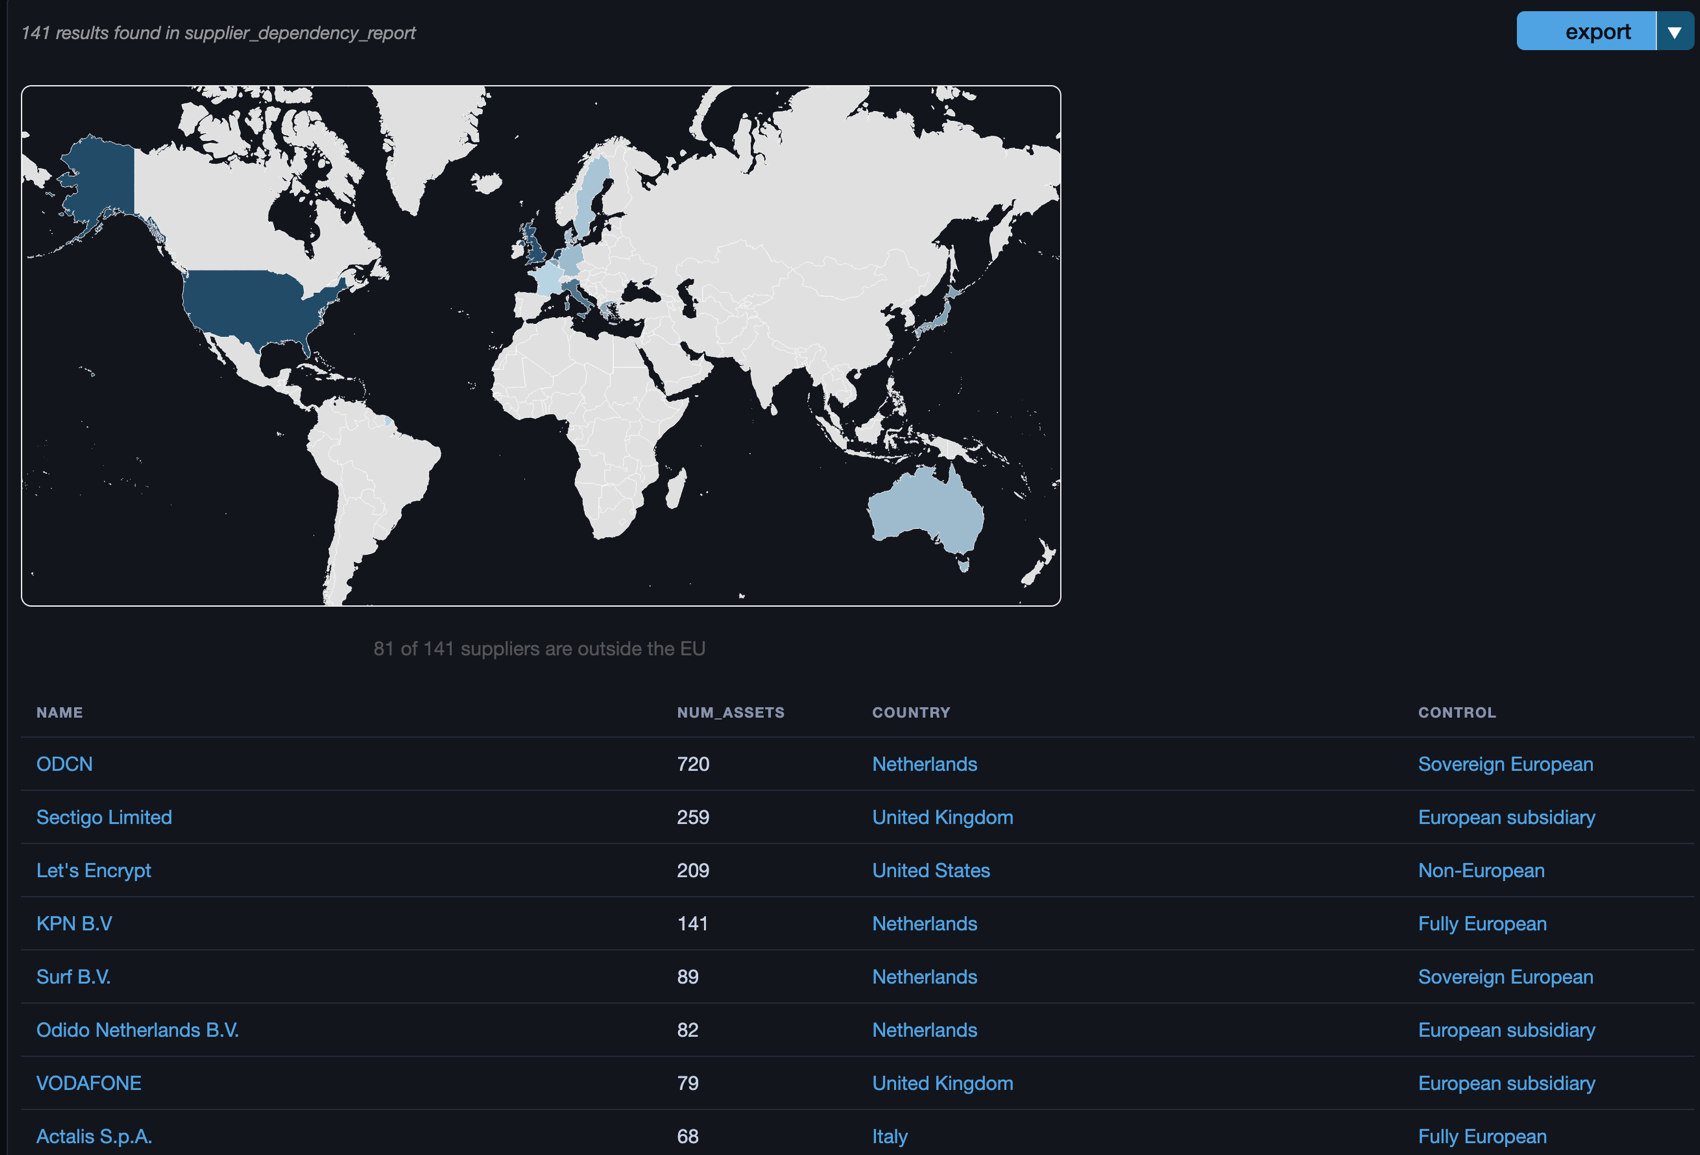The height and width of the screenshot is (1155, 1700).
Task: Click the 209 asset count cell
Action: click(x=693, y=870)
